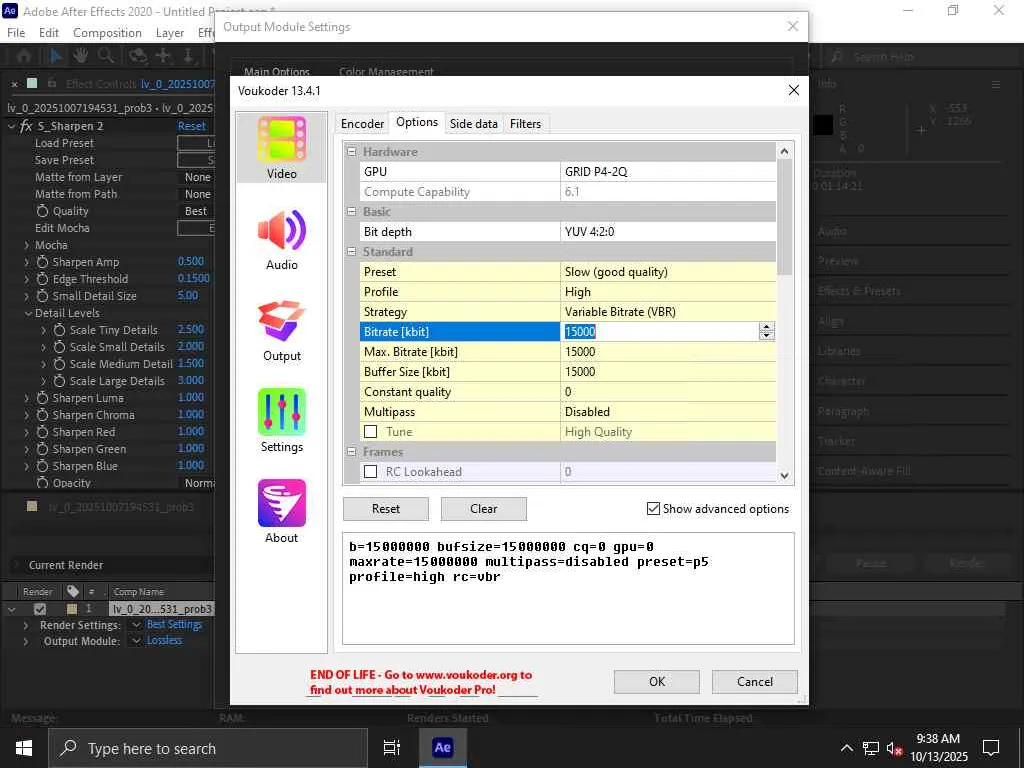Click the Best Settings link

(174, 625)
